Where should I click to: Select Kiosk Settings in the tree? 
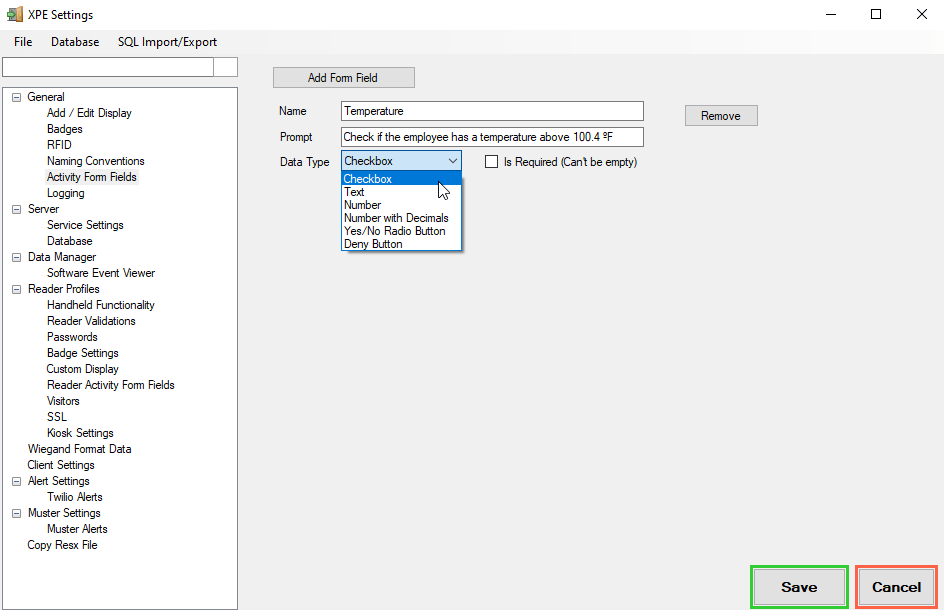click(81, 433)
